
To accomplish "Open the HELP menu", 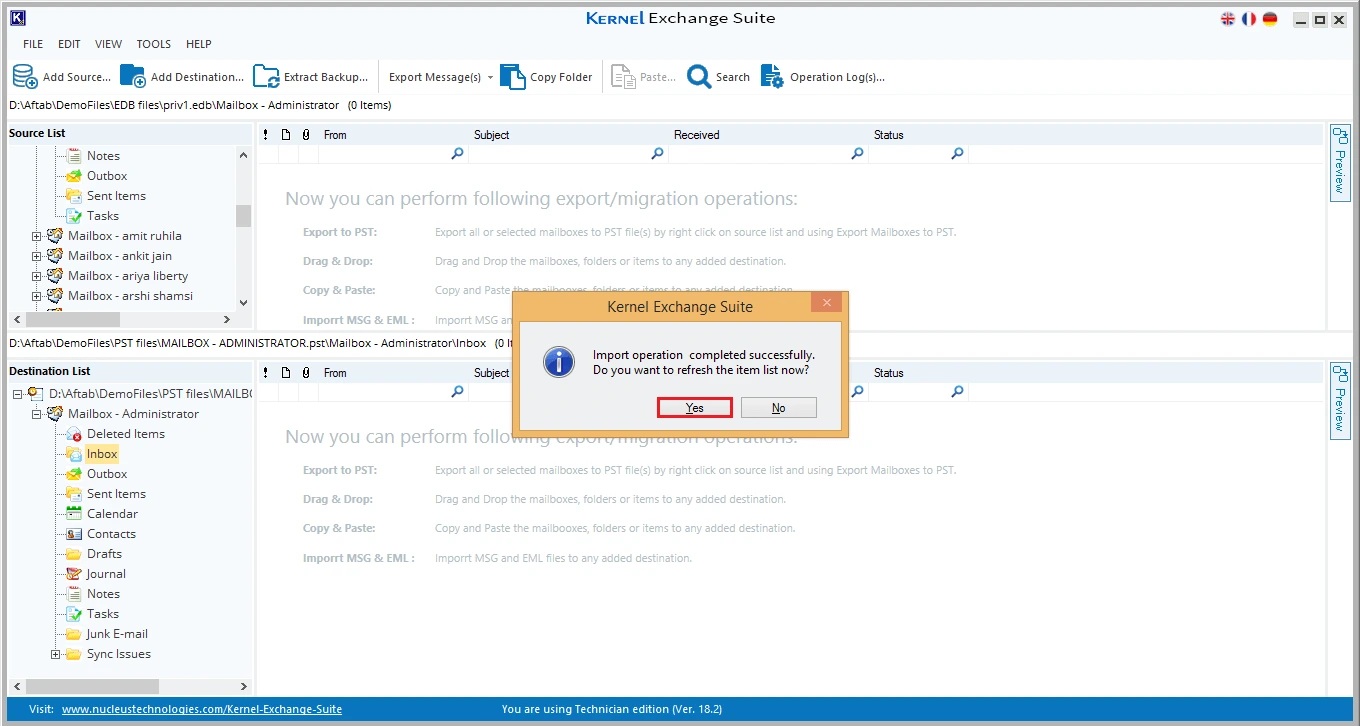I will coord(199,44).
